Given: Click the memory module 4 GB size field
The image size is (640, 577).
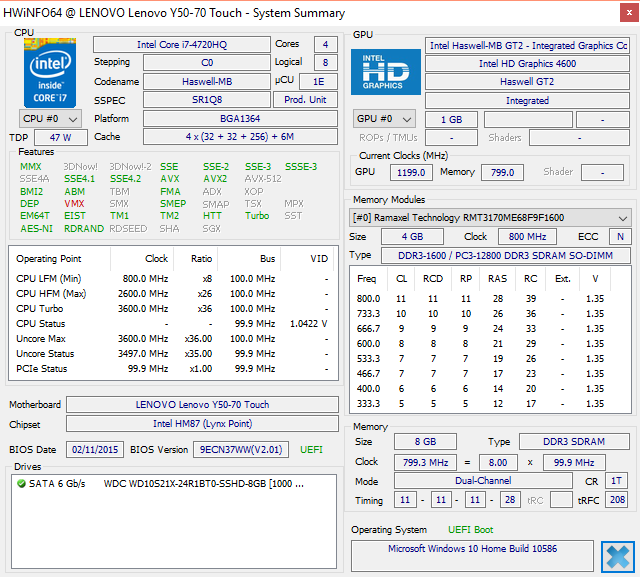Looking at the screenshot, I should coord(412,237).
